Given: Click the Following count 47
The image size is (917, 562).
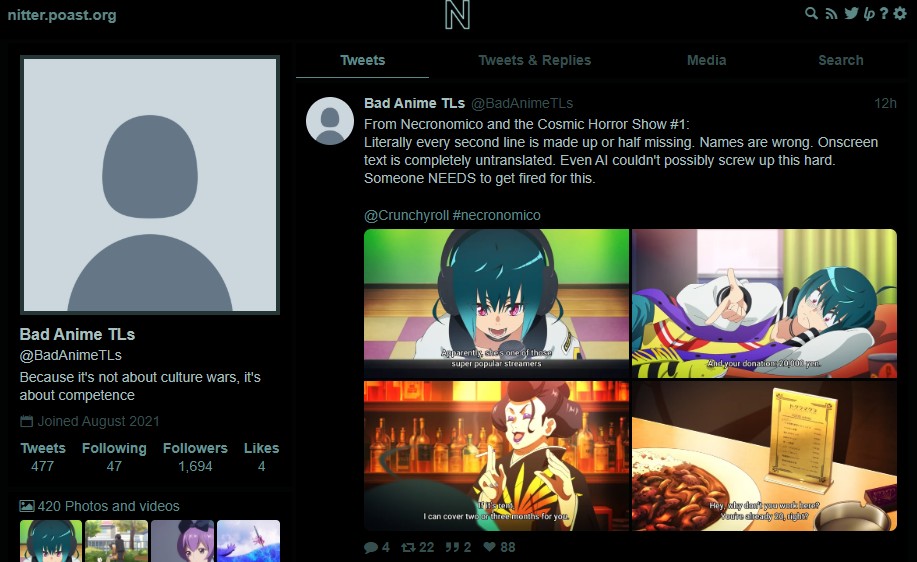Looking at the screenshot, I should click(x=114, y=466).
